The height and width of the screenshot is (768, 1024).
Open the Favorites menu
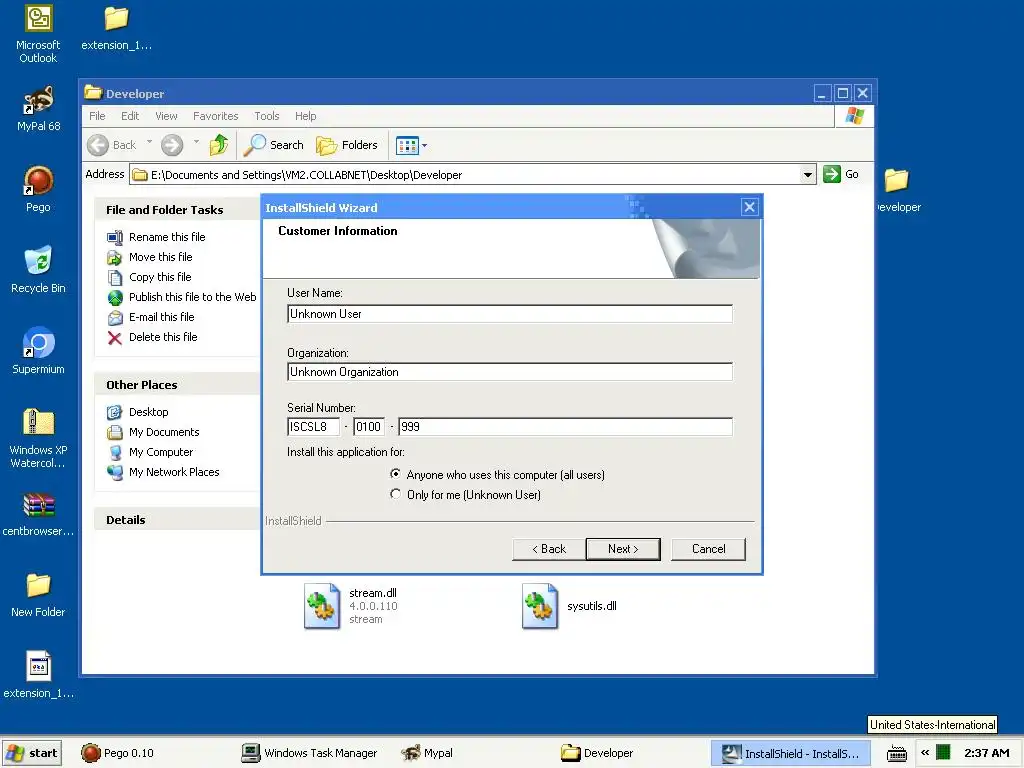point(216,116)
